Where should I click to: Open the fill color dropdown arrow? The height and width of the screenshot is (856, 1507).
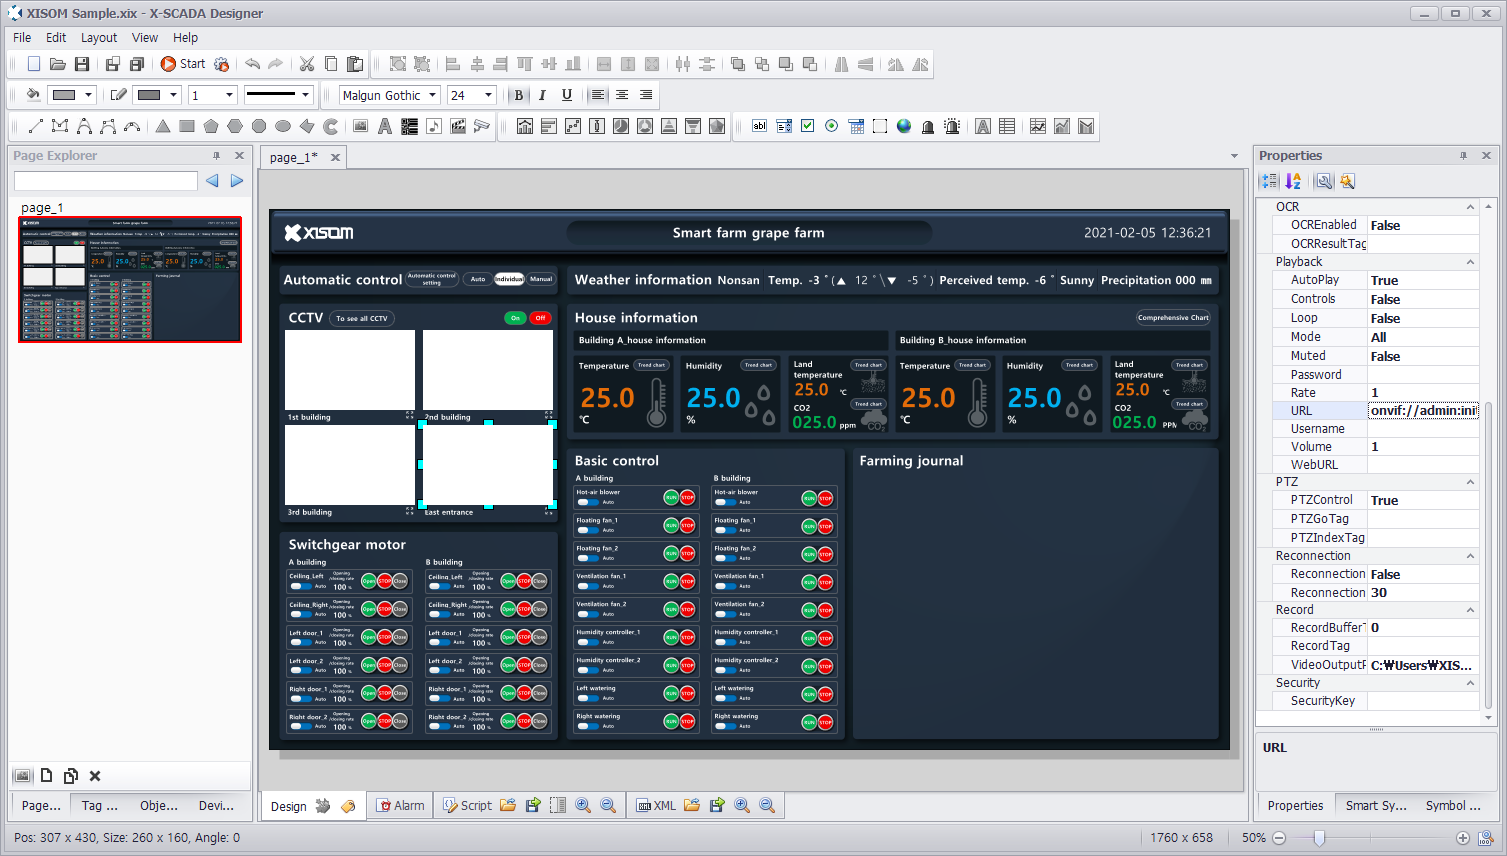88,95
